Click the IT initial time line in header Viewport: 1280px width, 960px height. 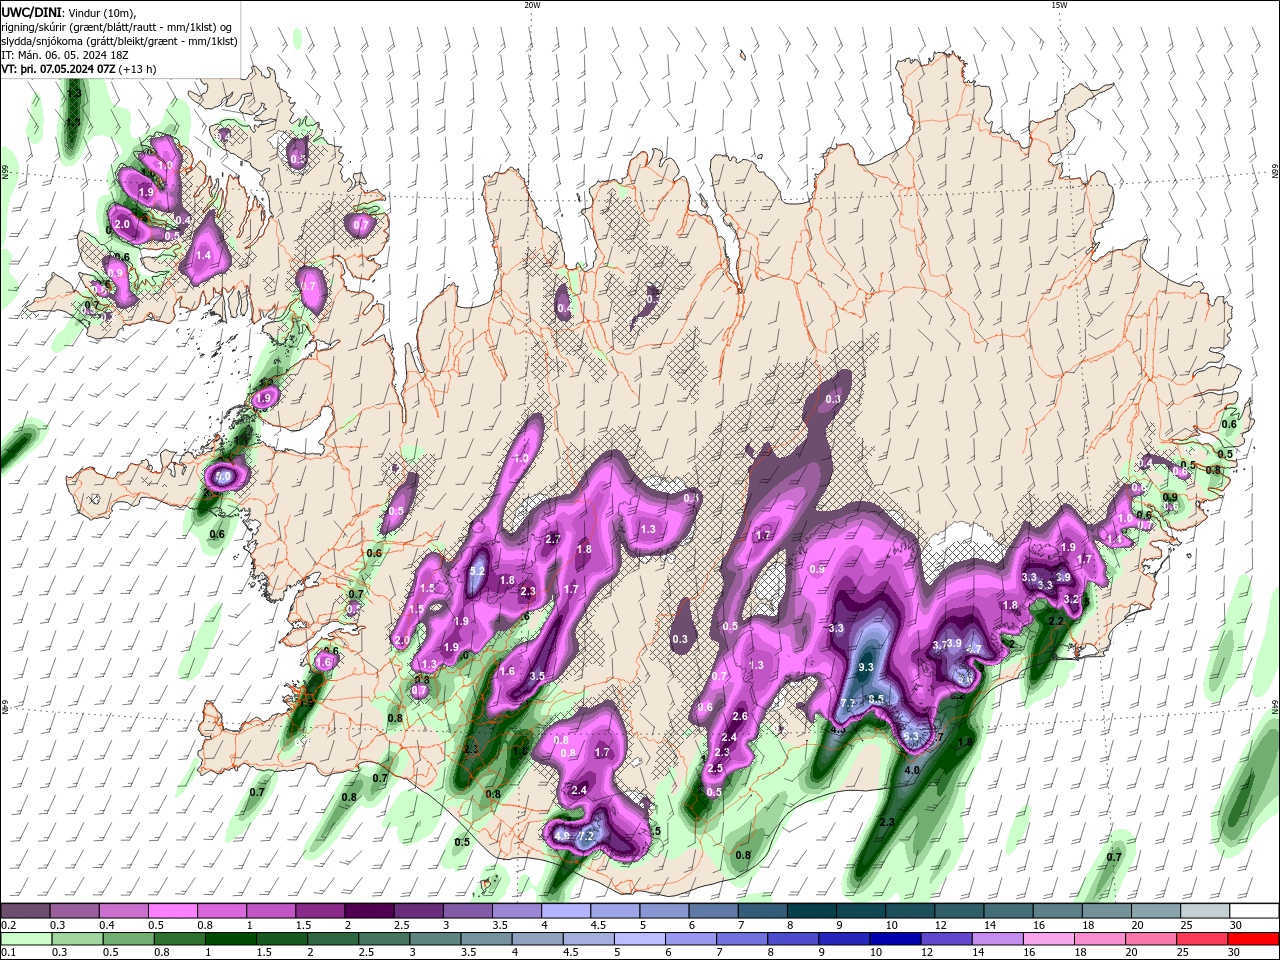[x=66, y=55]
